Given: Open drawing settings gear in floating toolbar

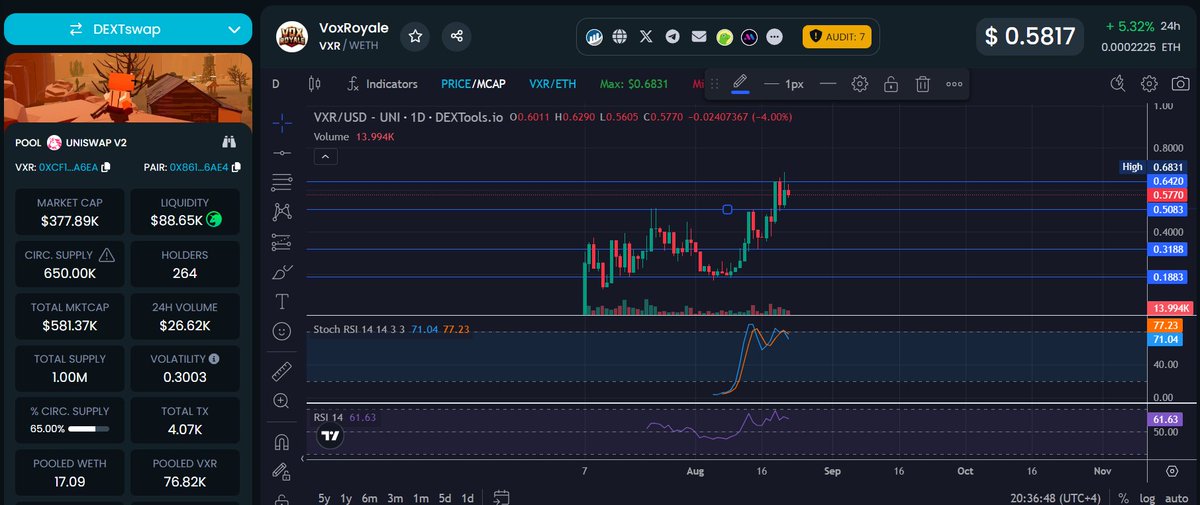Looking at the screenshot, I should click(859, 84).
